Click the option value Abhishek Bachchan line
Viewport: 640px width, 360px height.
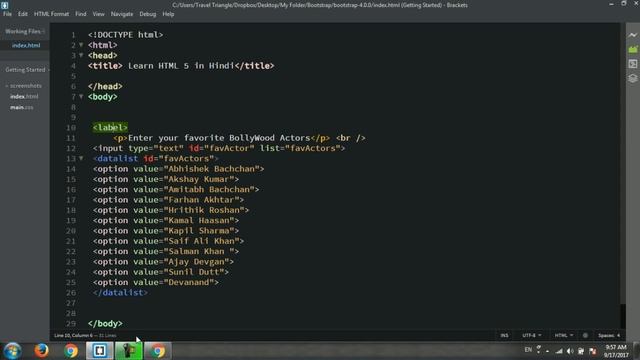178,169
